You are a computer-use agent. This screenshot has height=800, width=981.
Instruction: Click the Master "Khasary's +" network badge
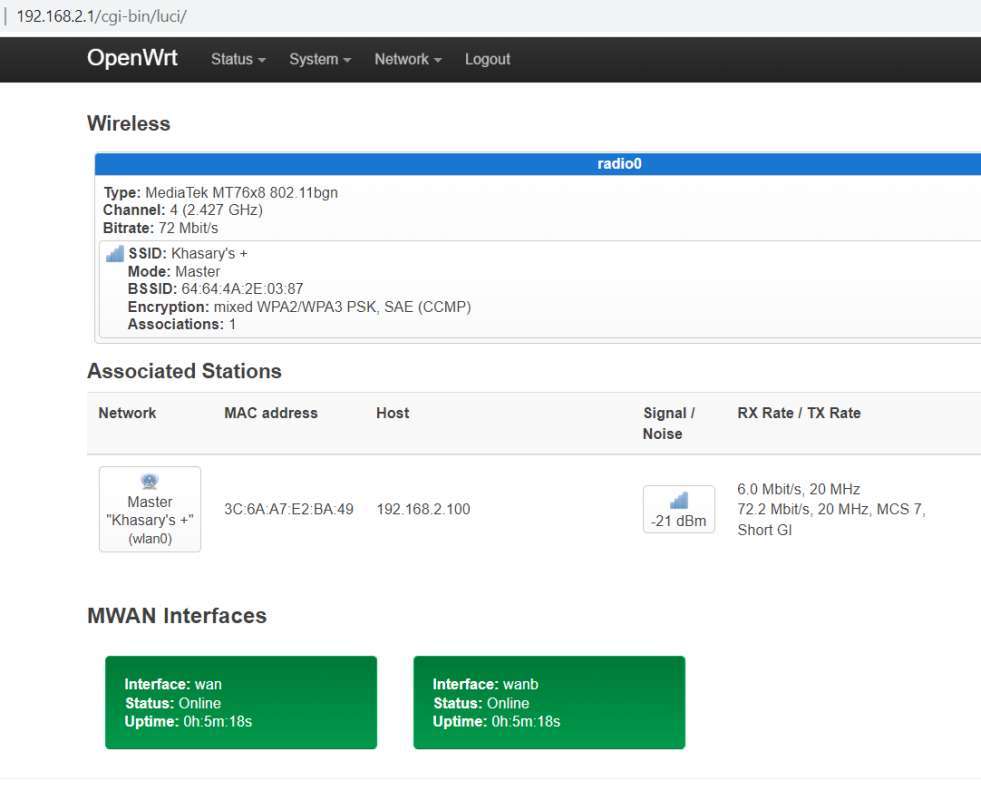pyautogui.click(x=150, y=512)
